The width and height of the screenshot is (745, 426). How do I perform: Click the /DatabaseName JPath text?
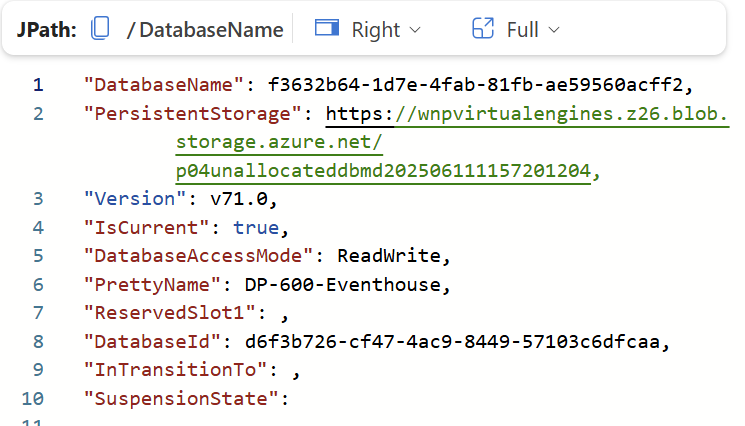click(x=205, y=30)
